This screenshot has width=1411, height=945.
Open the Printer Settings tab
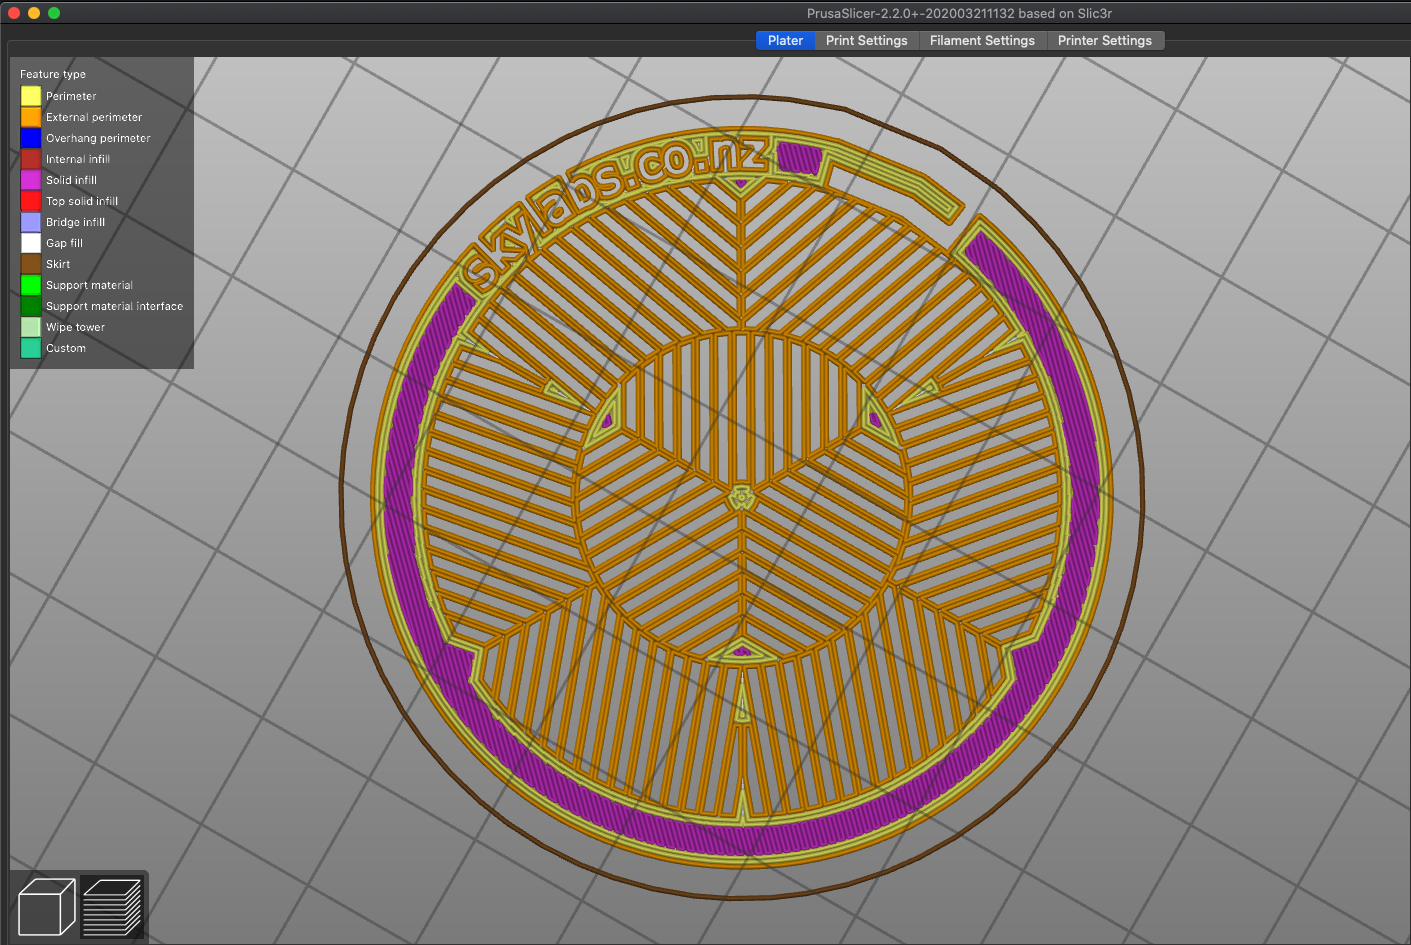1105,40
